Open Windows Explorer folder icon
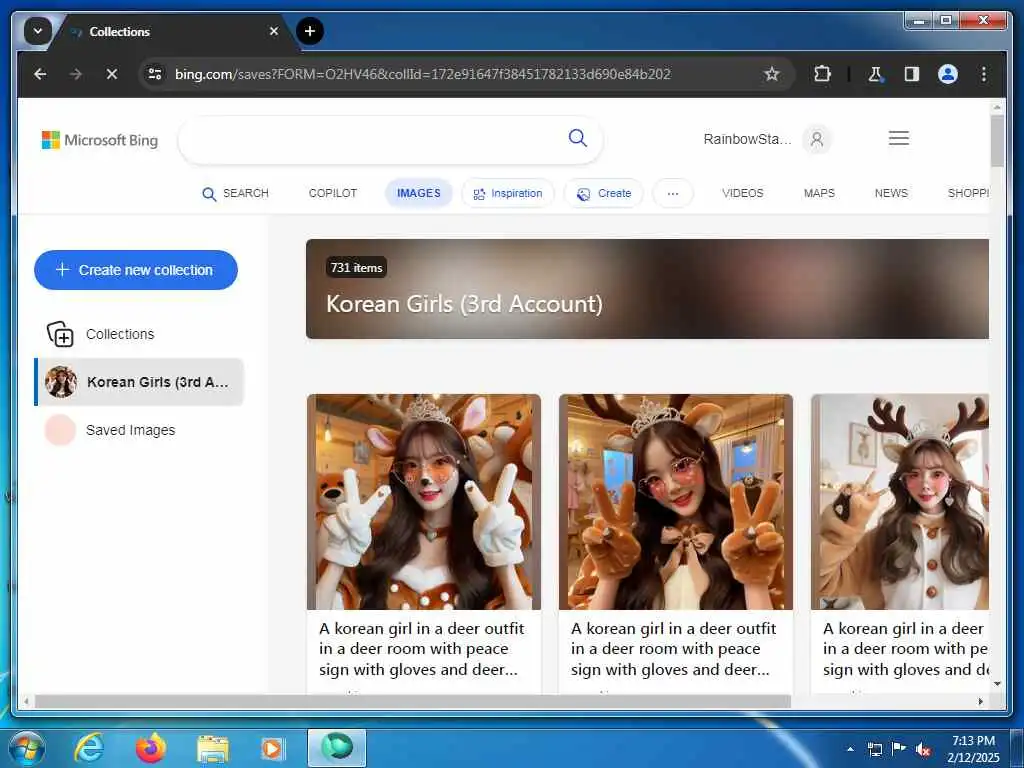The height and width of the screenshot is (768, 1024). point(213,750)
